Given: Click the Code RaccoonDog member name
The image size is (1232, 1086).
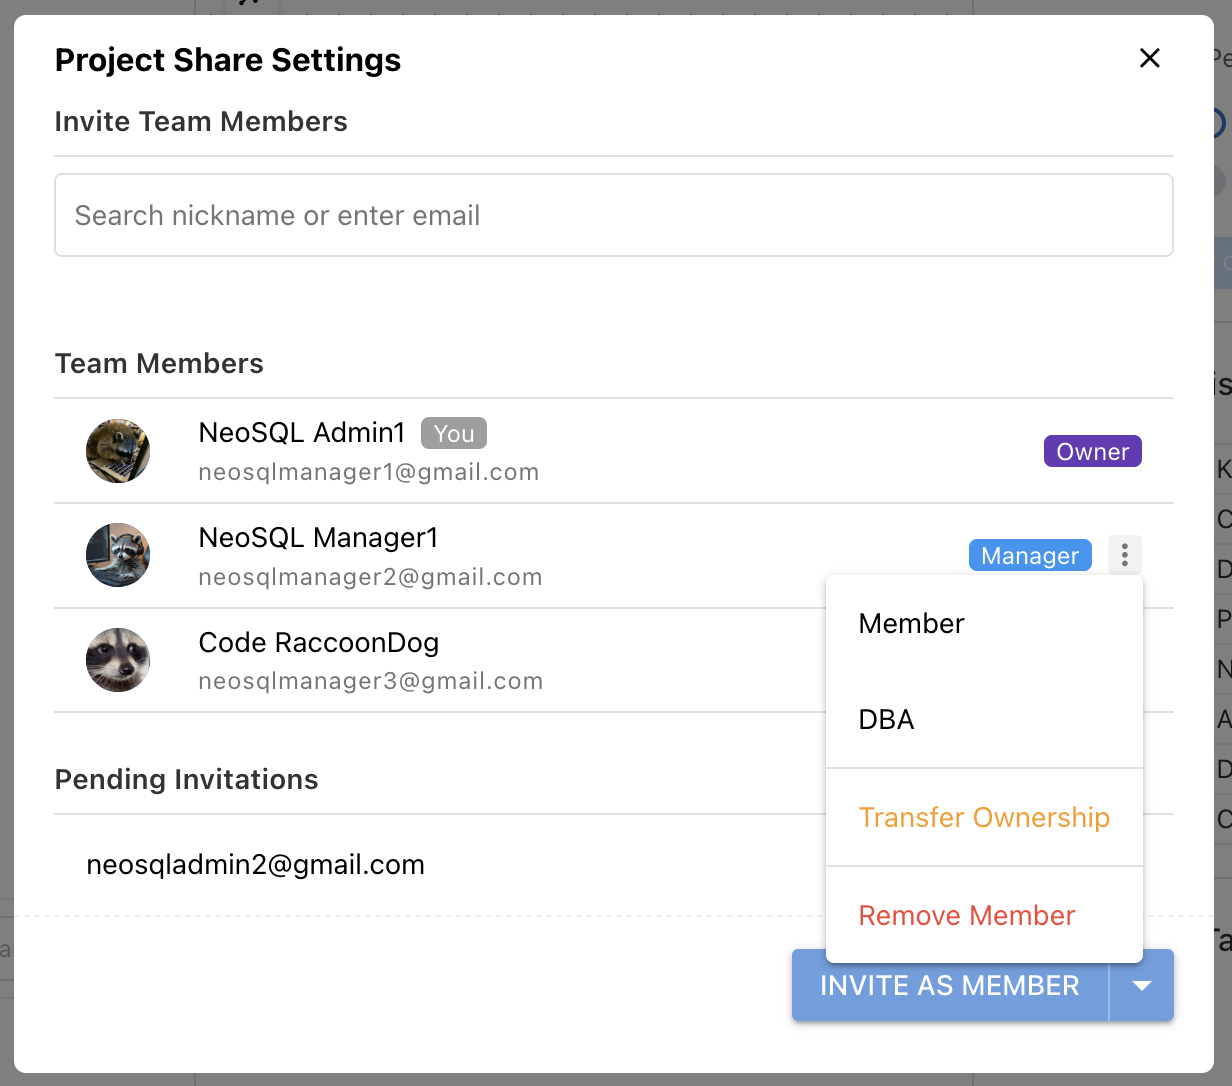Looking at the screenshot, I should pyautogui.click(x=319, y=642).
